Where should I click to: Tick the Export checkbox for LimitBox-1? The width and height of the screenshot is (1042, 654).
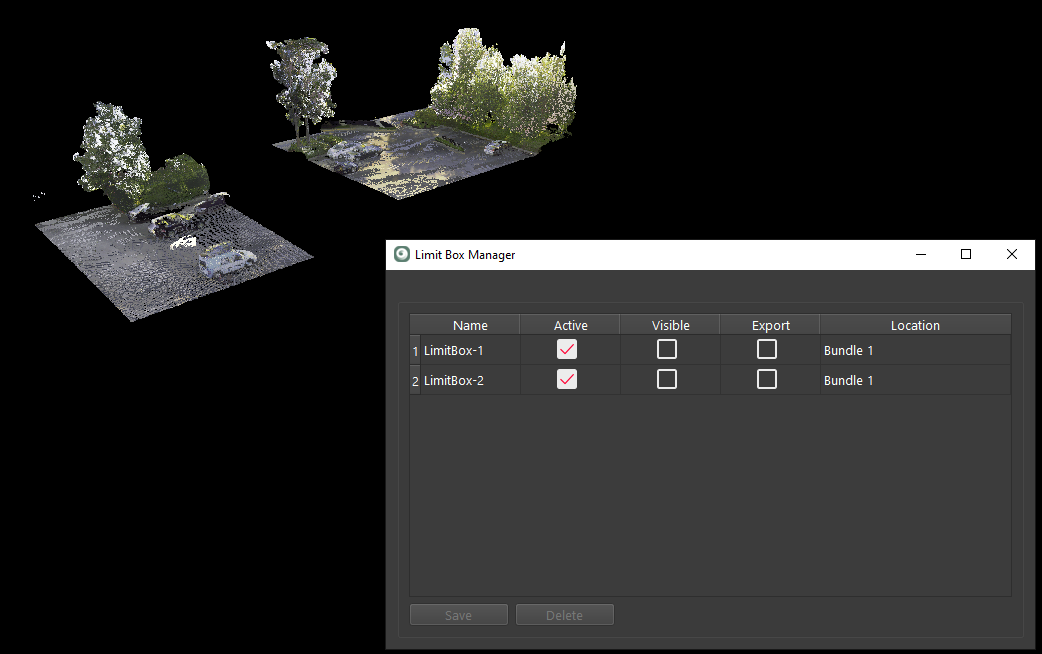[x=767, y=349]
